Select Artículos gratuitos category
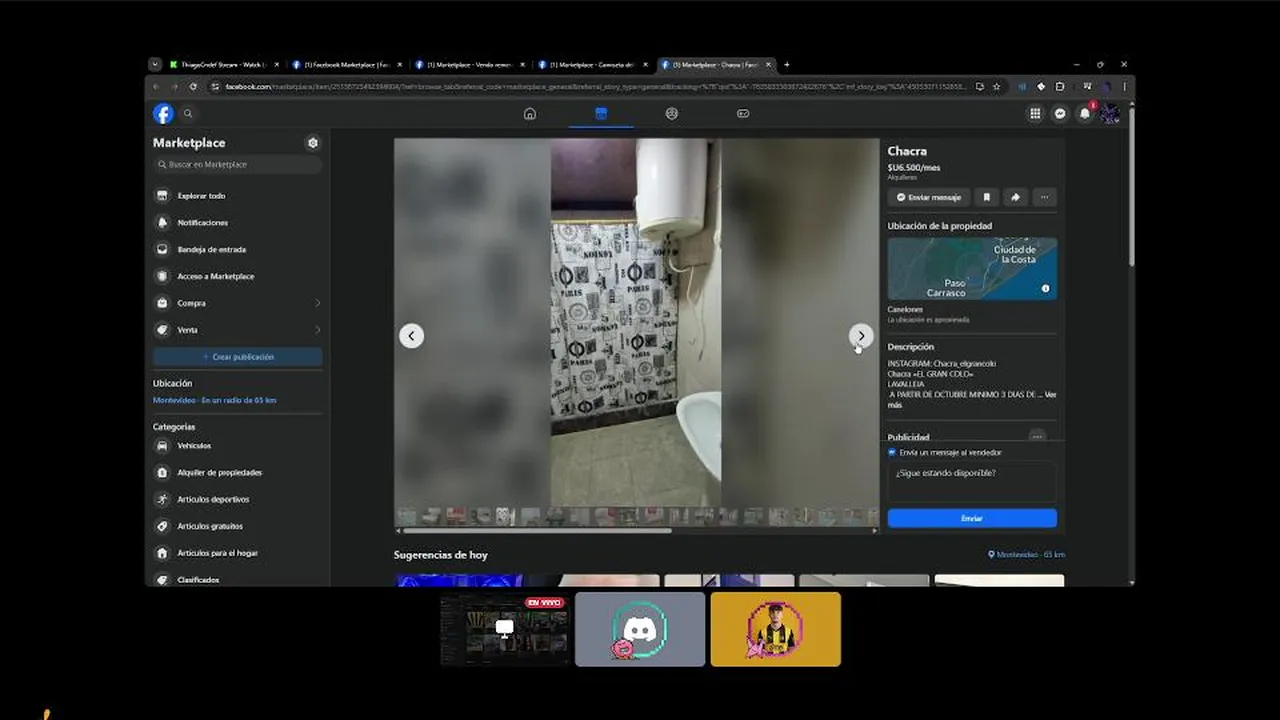The height and width of the screenshot is (720, 1280). [x=238, y=526]
